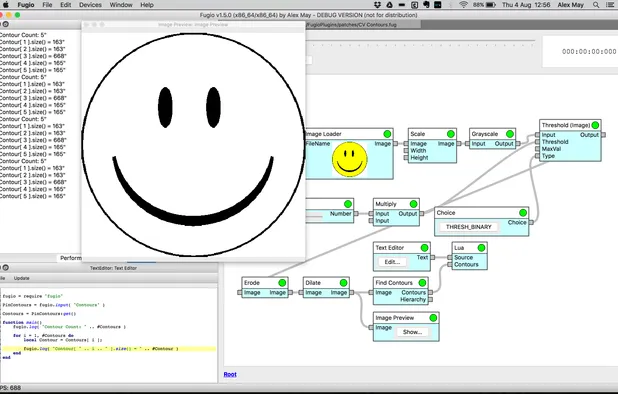This screenshot has height=394, width=618.
Task: Select the Source pin on Lua node
Action: coord(449,257)
